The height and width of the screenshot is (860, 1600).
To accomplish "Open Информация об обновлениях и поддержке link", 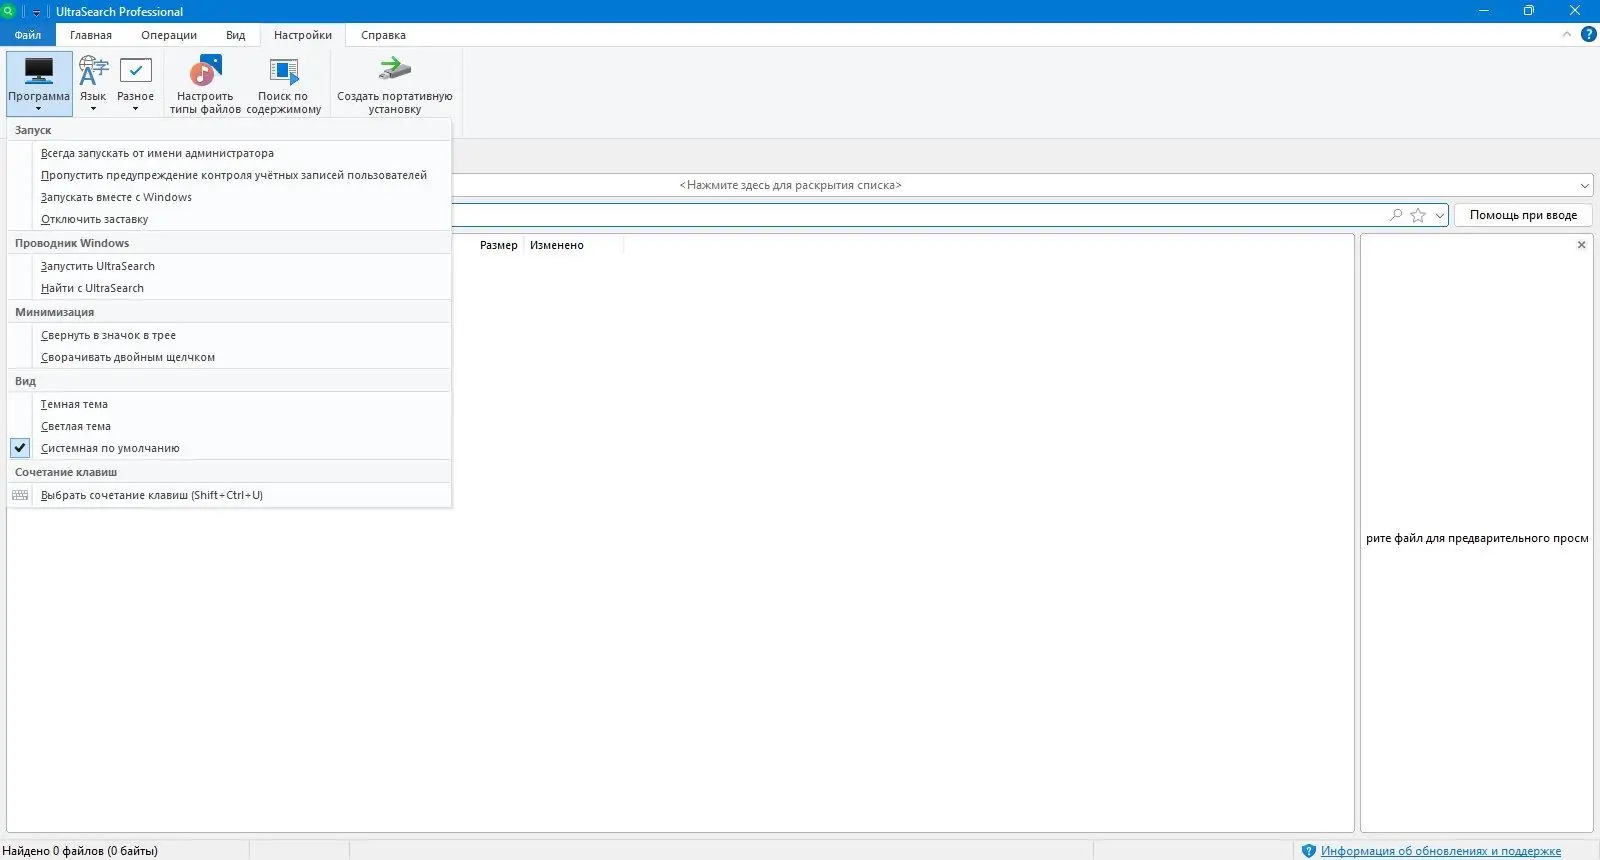I will (1441, 851).
